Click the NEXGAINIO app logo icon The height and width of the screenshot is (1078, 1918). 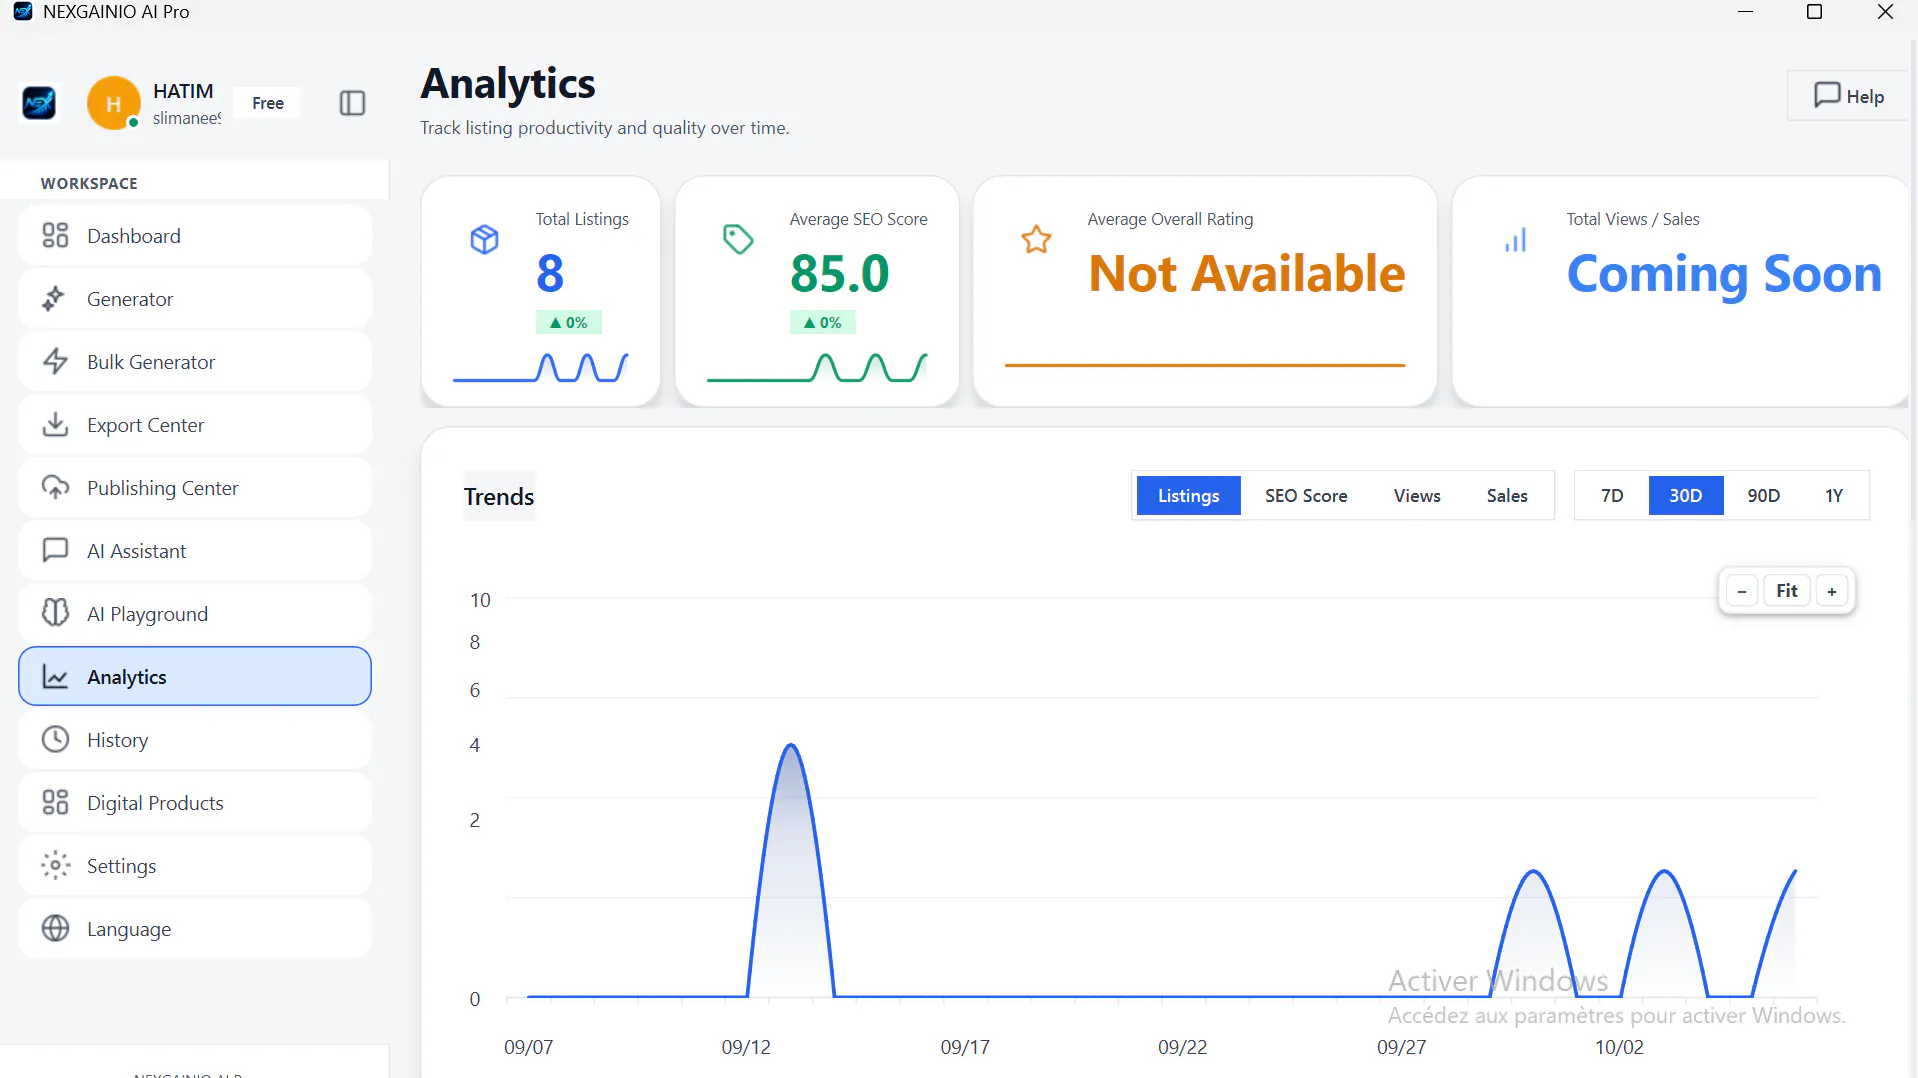tap(39, 103)
